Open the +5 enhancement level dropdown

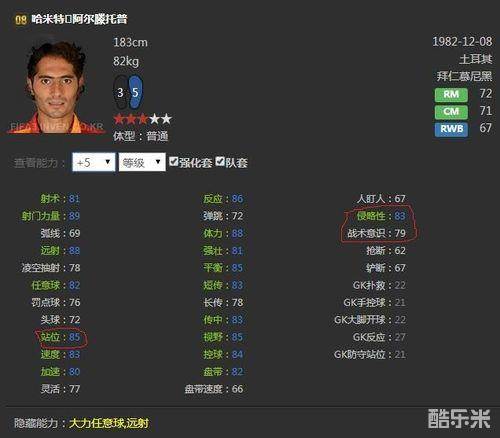(x=94, y=162)
